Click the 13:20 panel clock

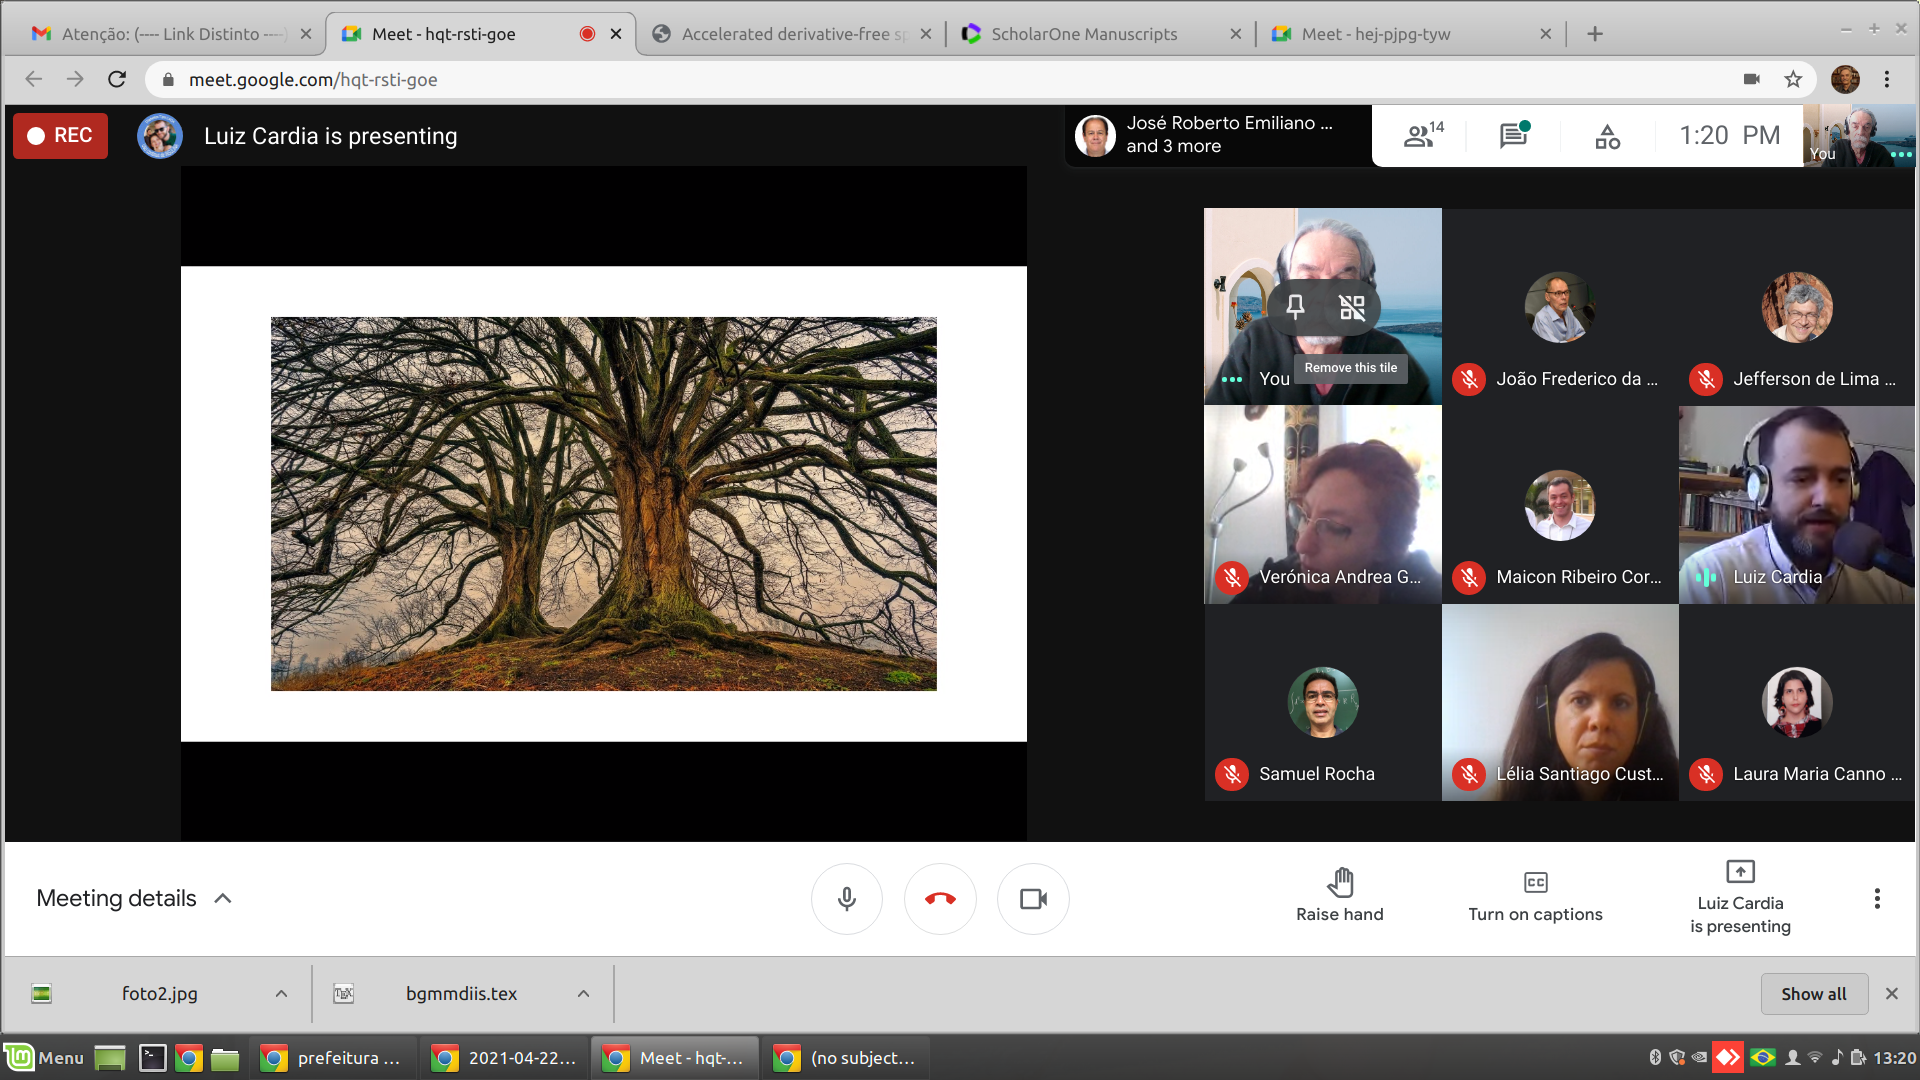pyautogui.click(x=1894, y=1057)
